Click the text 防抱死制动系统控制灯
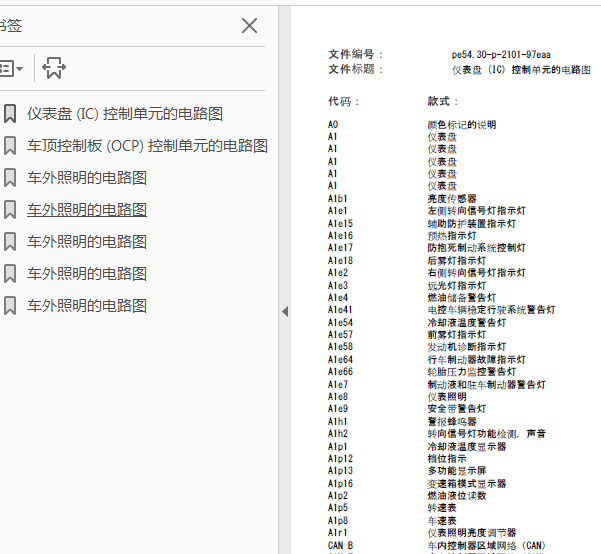The image size is (601, 554). tap(476, 248)
